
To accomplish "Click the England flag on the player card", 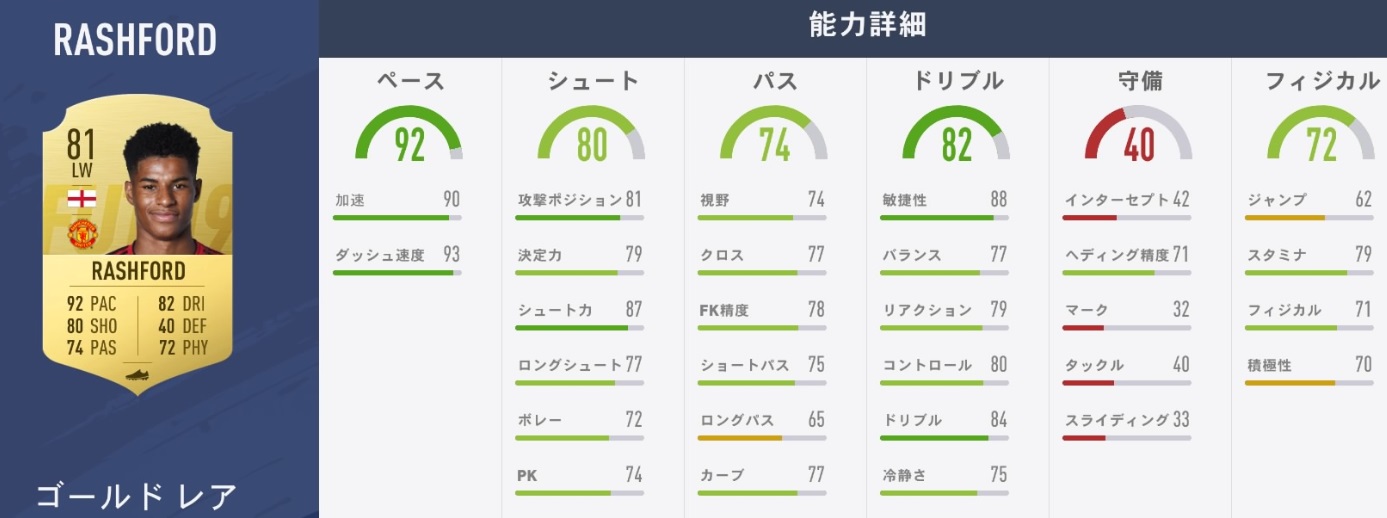I will tap(81, 199).
